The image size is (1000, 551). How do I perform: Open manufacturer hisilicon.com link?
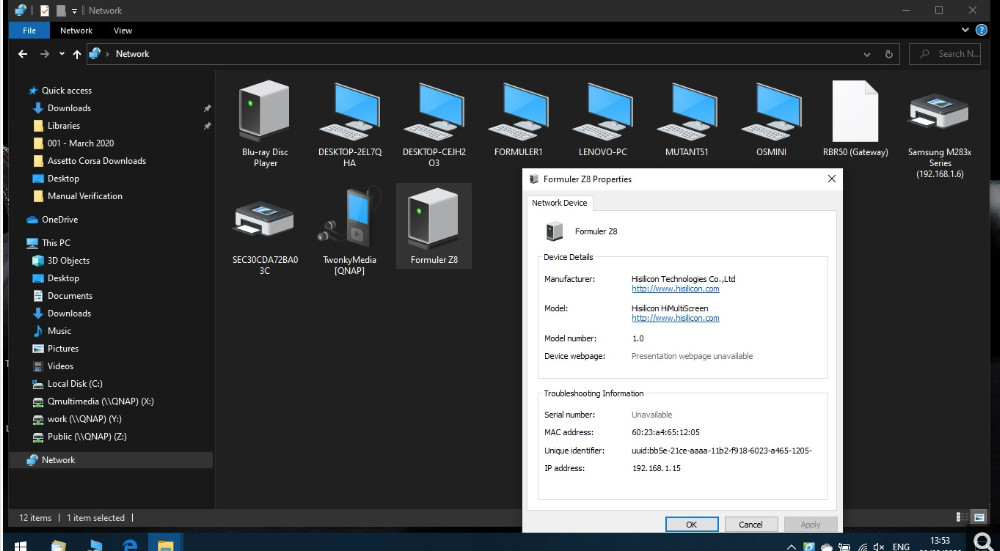tap(675, 289)
